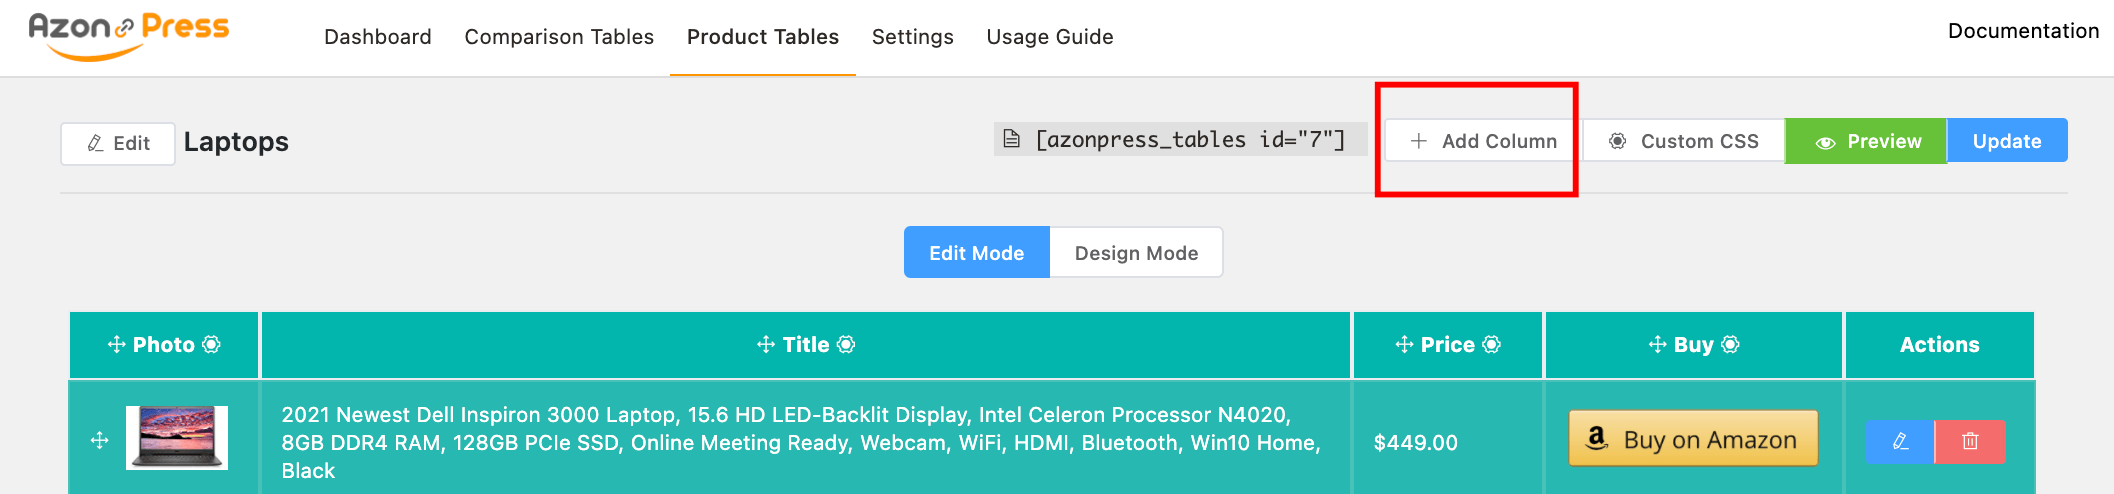Open Buy column settings gear
The image size is (2114, 494).
tap(1730, 345)
